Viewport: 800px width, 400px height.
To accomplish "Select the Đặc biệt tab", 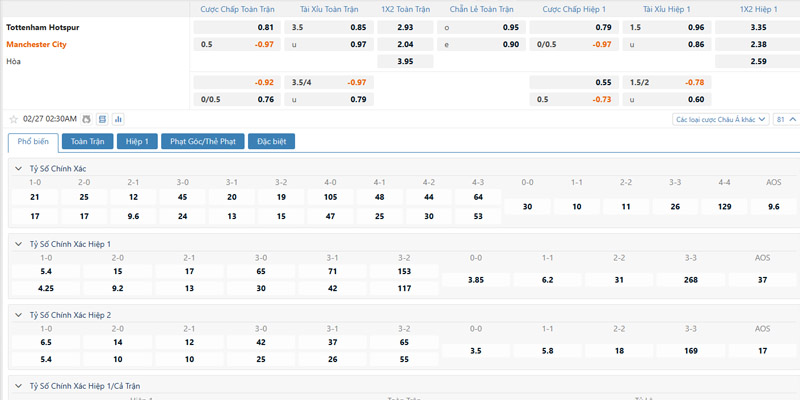I will tap(271, 141).
